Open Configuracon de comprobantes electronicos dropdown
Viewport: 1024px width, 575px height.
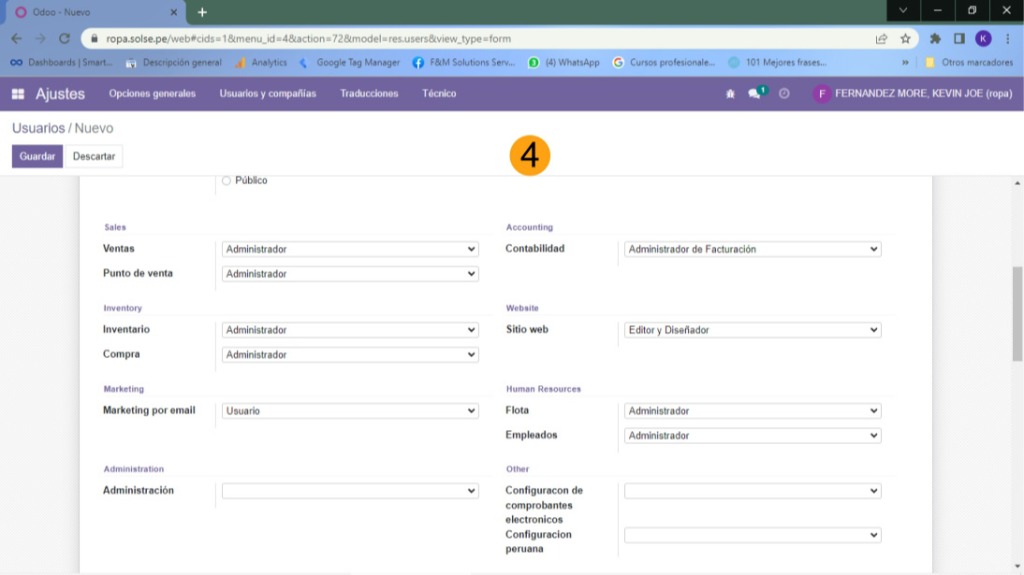752,491
